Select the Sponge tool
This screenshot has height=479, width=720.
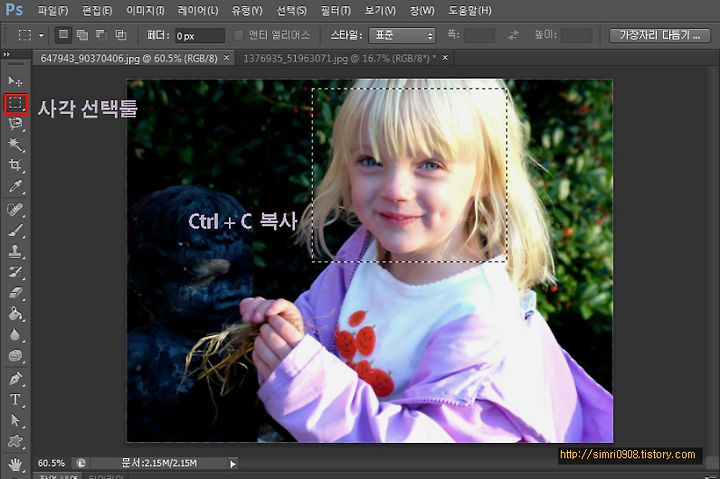pos(15,355)
